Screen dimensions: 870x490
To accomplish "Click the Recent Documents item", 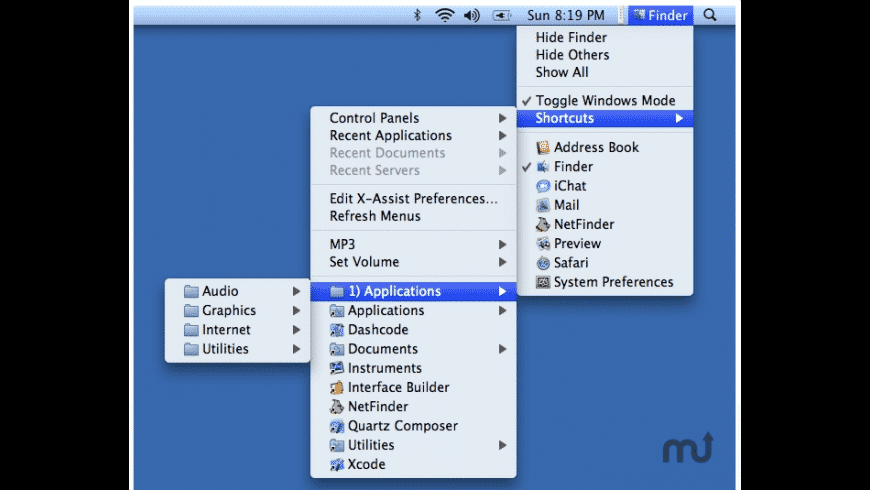I will click(x=413, y=153).
